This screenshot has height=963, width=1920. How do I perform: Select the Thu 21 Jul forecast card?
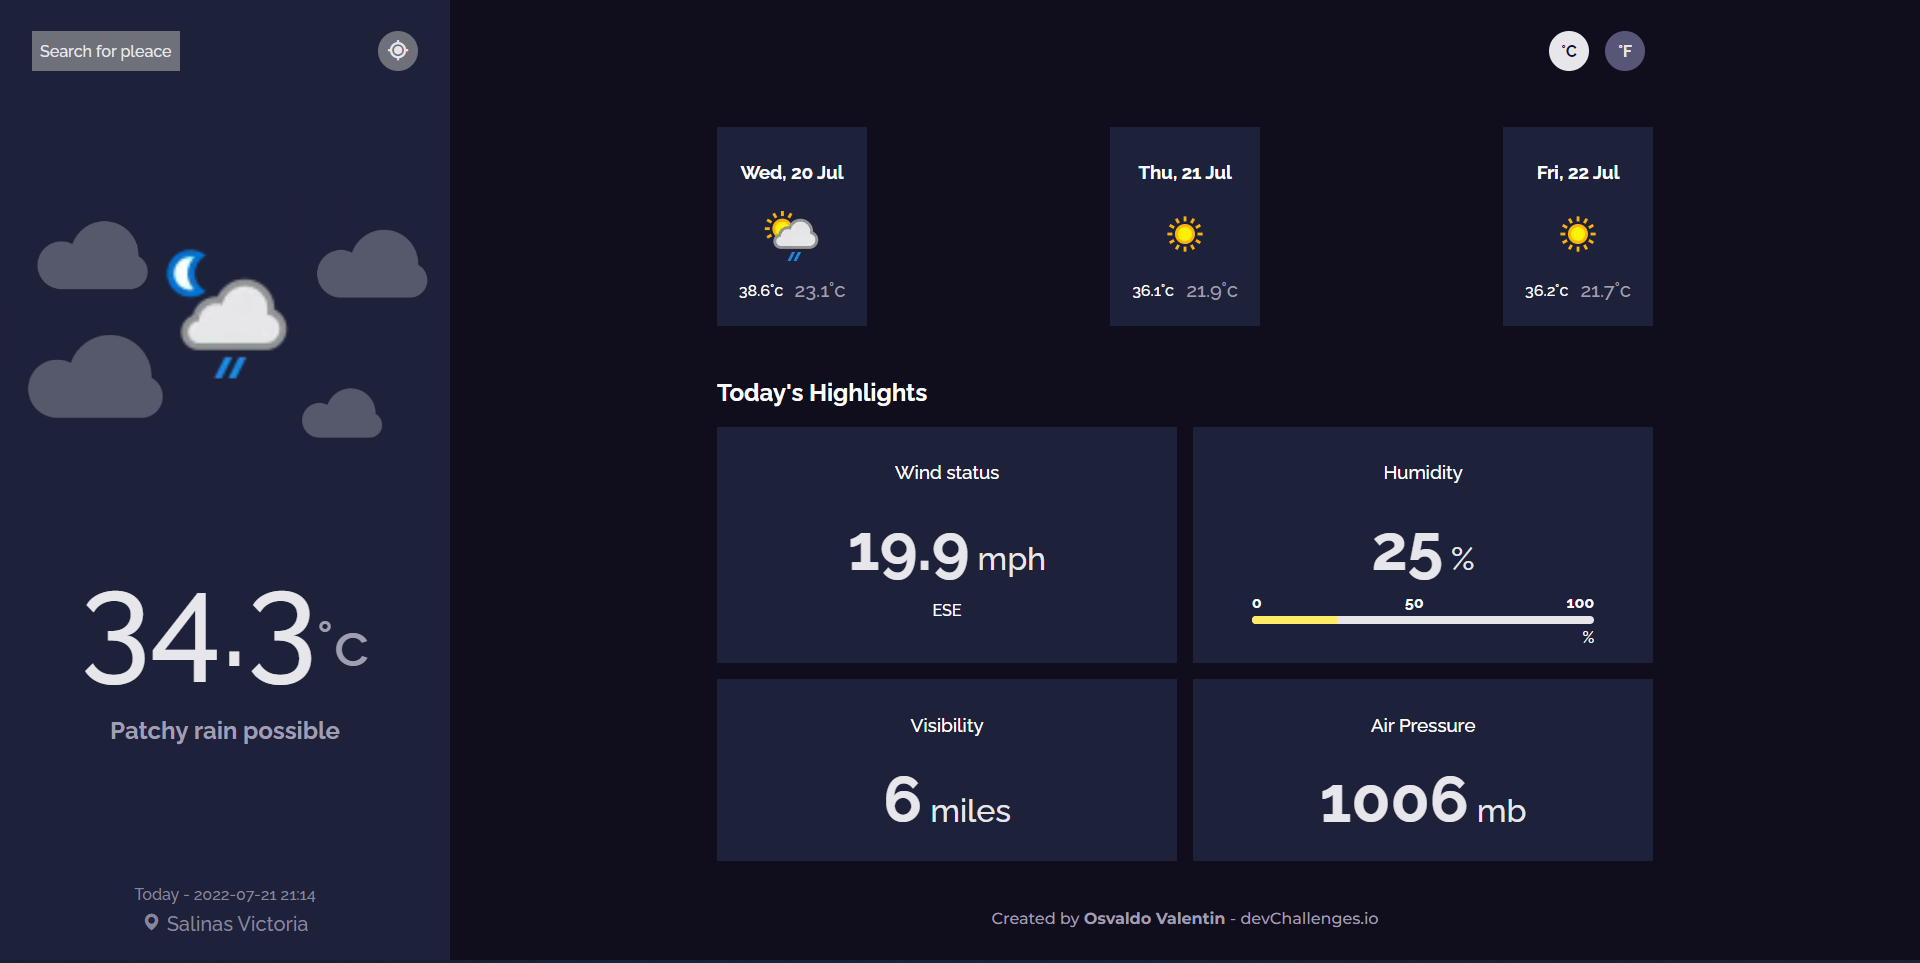tap(1184, 226)
